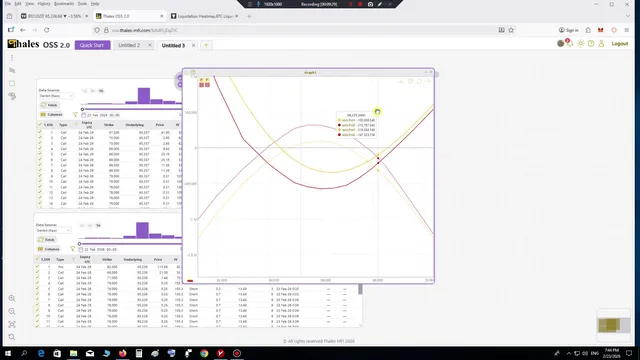Open the File menu in Firefox
The image size is (640, 360).
click(x=7, y=4)
